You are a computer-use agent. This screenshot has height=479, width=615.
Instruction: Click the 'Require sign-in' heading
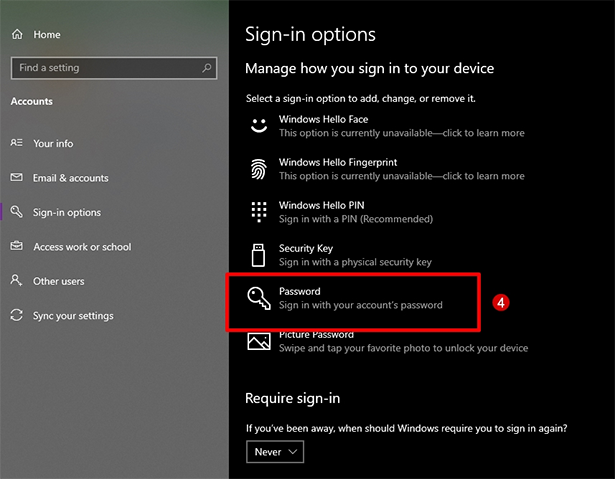coord(293,398)
